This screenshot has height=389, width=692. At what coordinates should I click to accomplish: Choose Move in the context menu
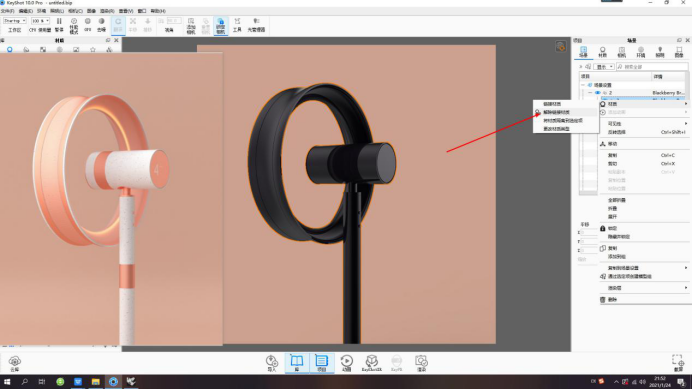click(644, 144)
